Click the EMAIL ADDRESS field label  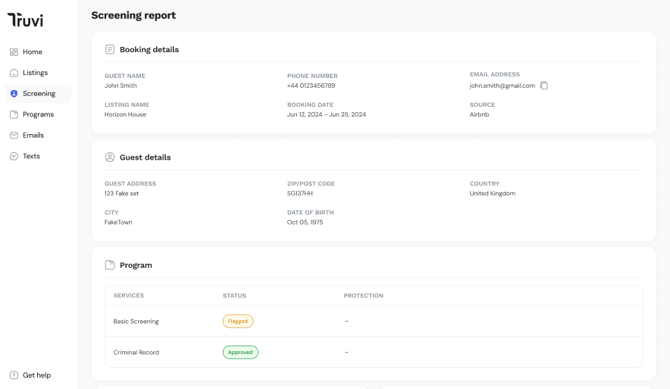pos(495,74)
